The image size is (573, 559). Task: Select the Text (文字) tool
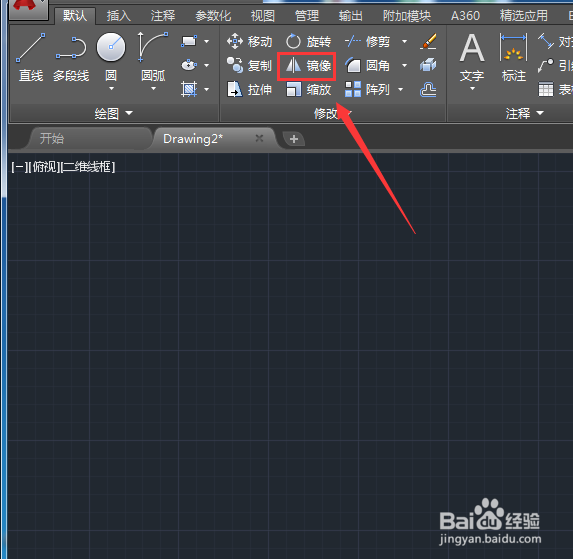(x=472, y=57)
